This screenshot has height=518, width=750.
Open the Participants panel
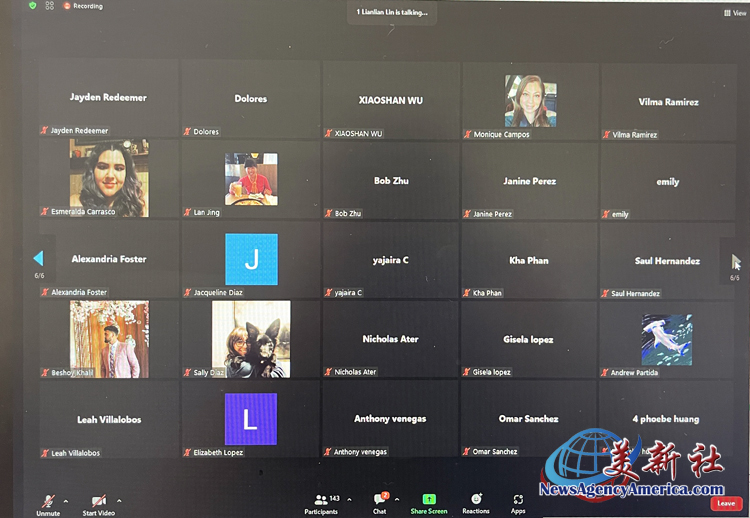tap(321, 504)
